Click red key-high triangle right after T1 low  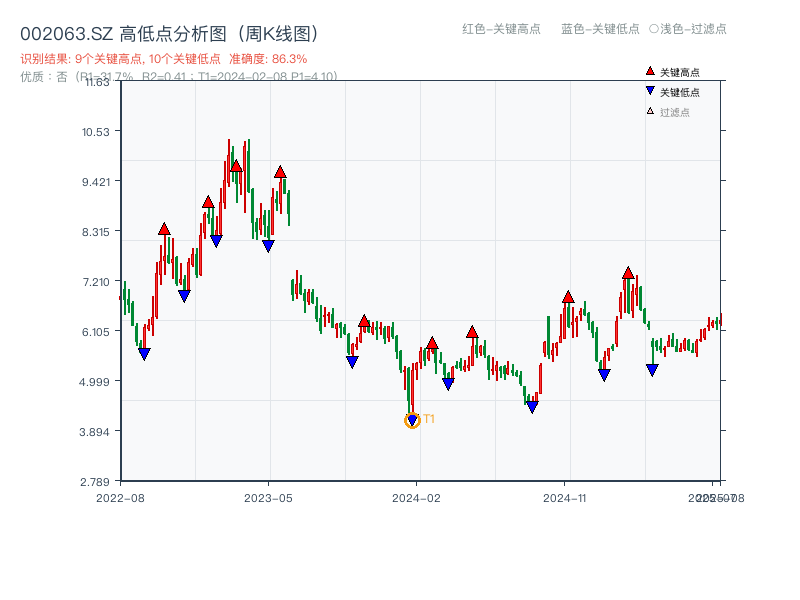tap(432, 343)
